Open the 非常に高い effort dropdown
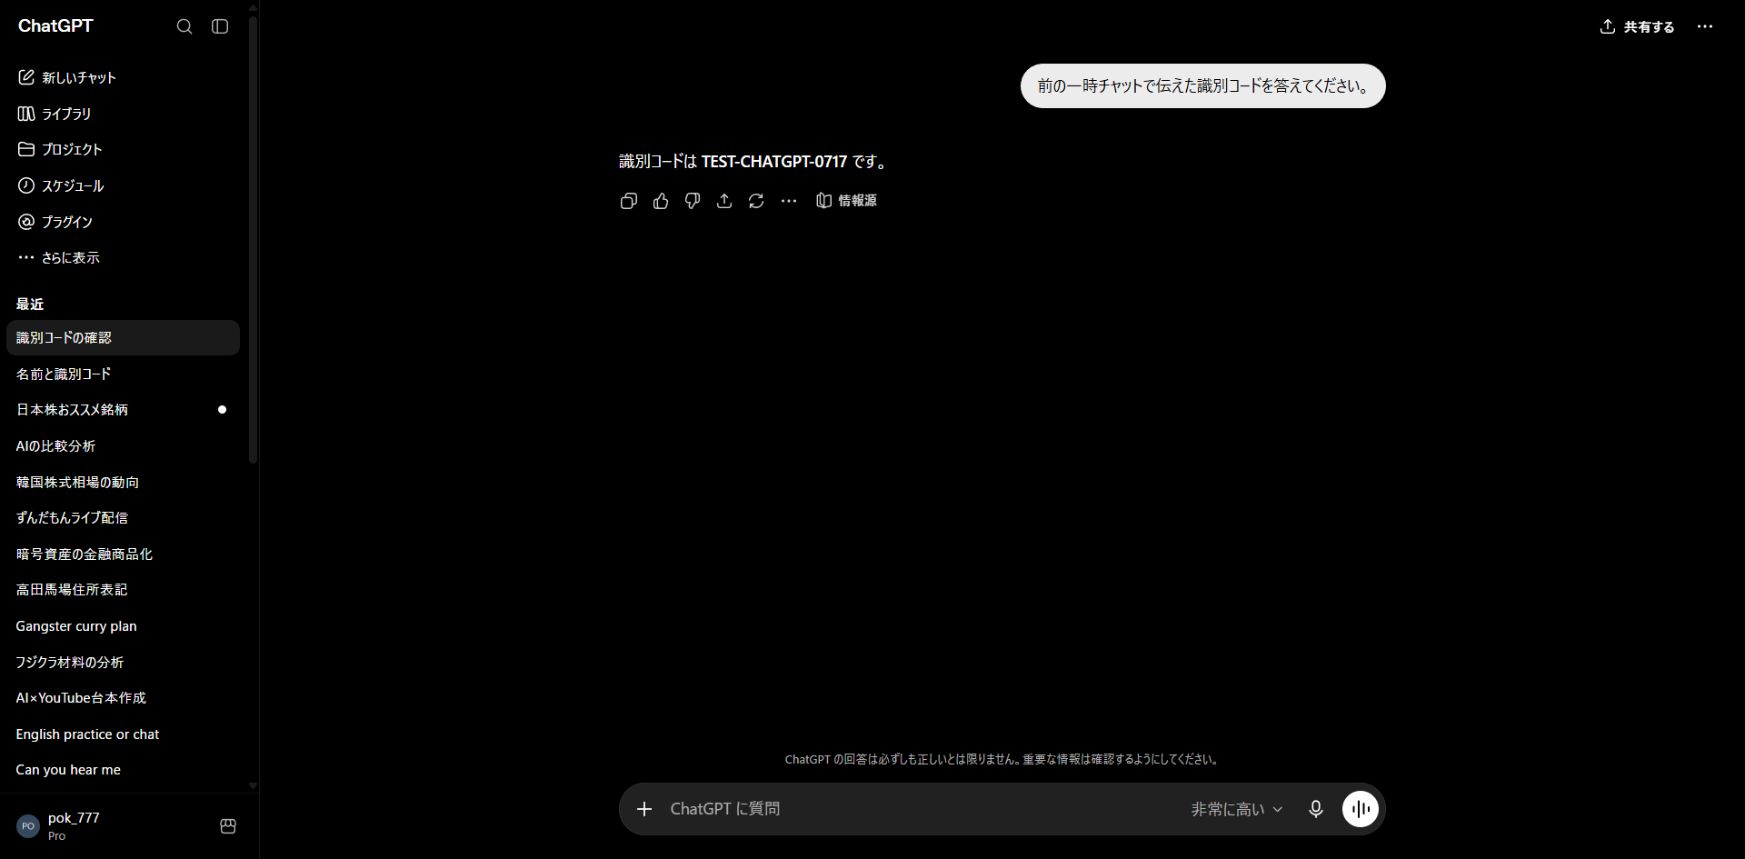1745x859 pixels. point(1237,809)
